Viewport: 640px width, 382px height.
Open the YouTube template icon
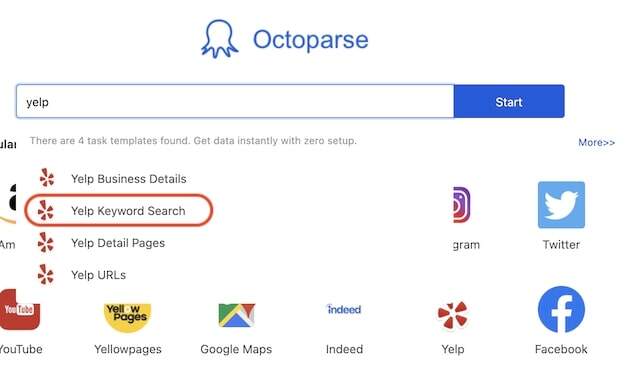18,310
